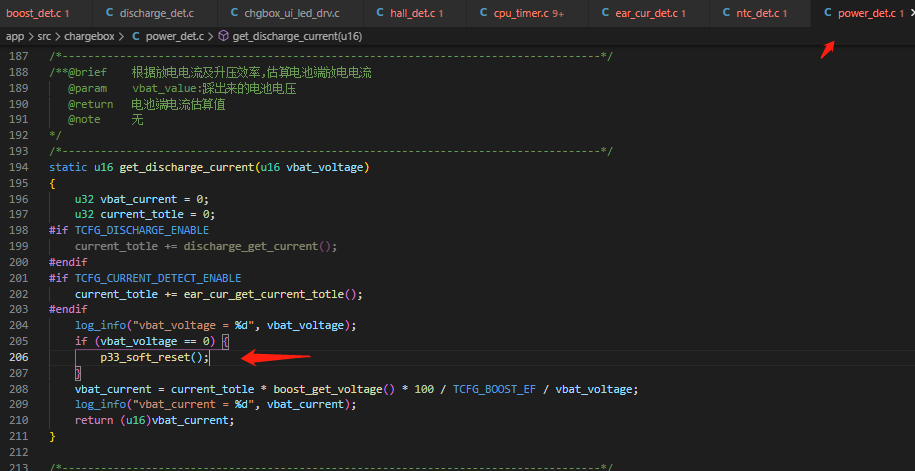Go to the ear_cur_det.c tab

[648, 13]
